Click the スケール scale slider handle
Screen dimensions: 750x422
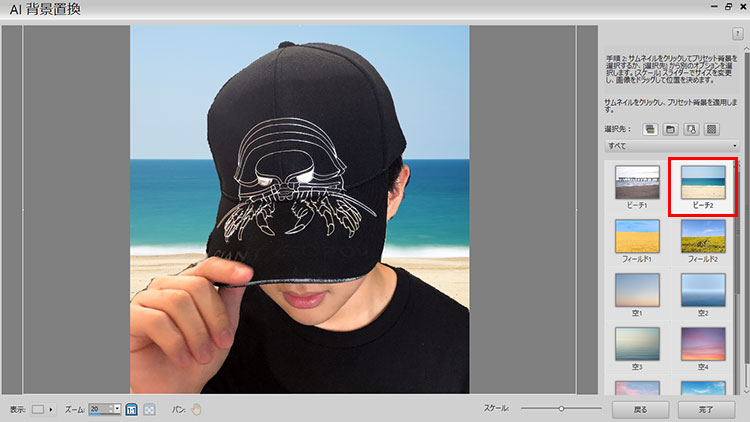(562, 409)
